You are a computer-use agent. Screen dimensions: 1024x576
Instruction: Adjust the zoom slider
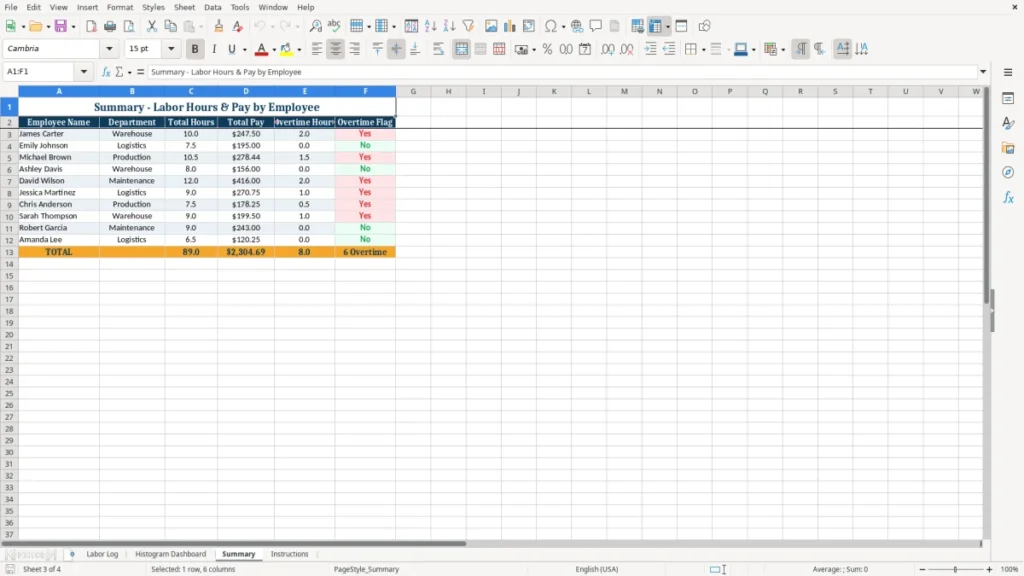click(955, 569)
